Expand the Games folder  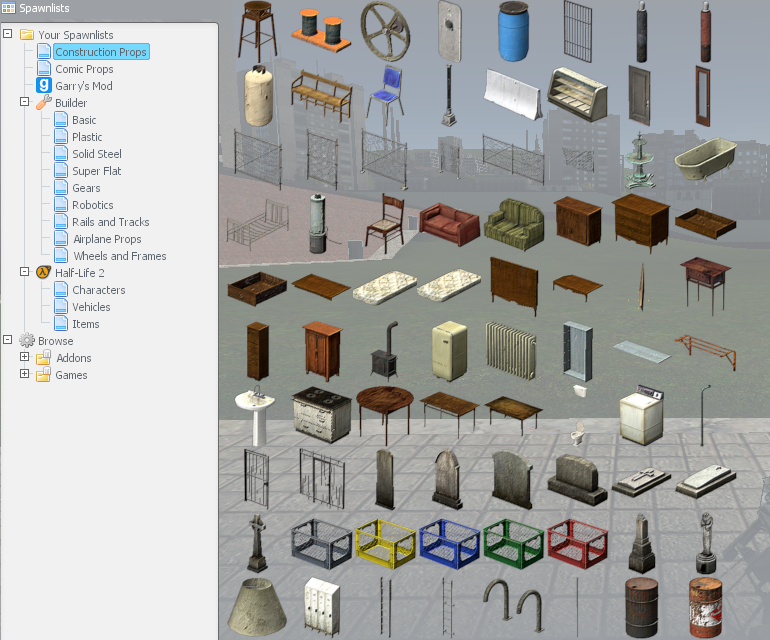coord(24,374)
